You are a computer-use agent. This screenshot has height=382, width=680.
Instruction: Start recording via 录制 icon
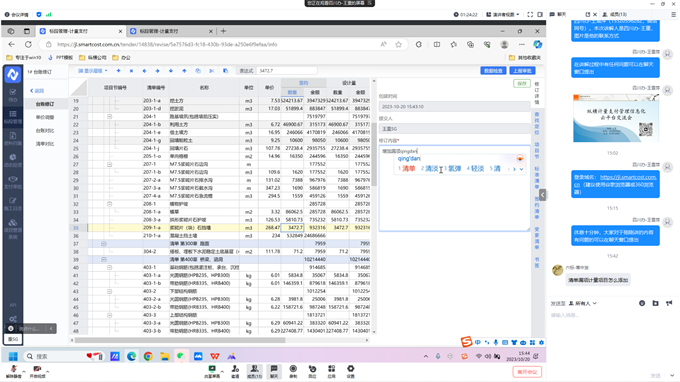click(293, 371)
